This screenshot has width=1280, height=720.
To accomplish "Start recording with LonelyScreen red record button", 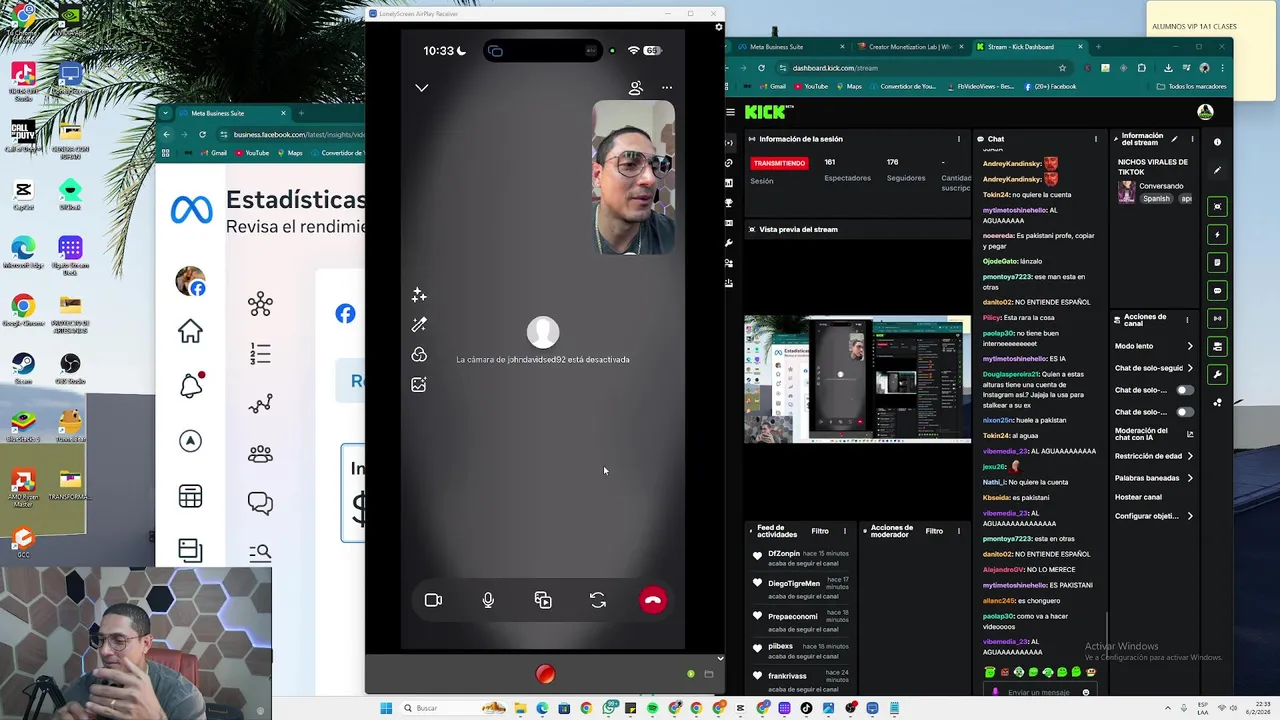I will pyautogui.click(x=545, y=674).
